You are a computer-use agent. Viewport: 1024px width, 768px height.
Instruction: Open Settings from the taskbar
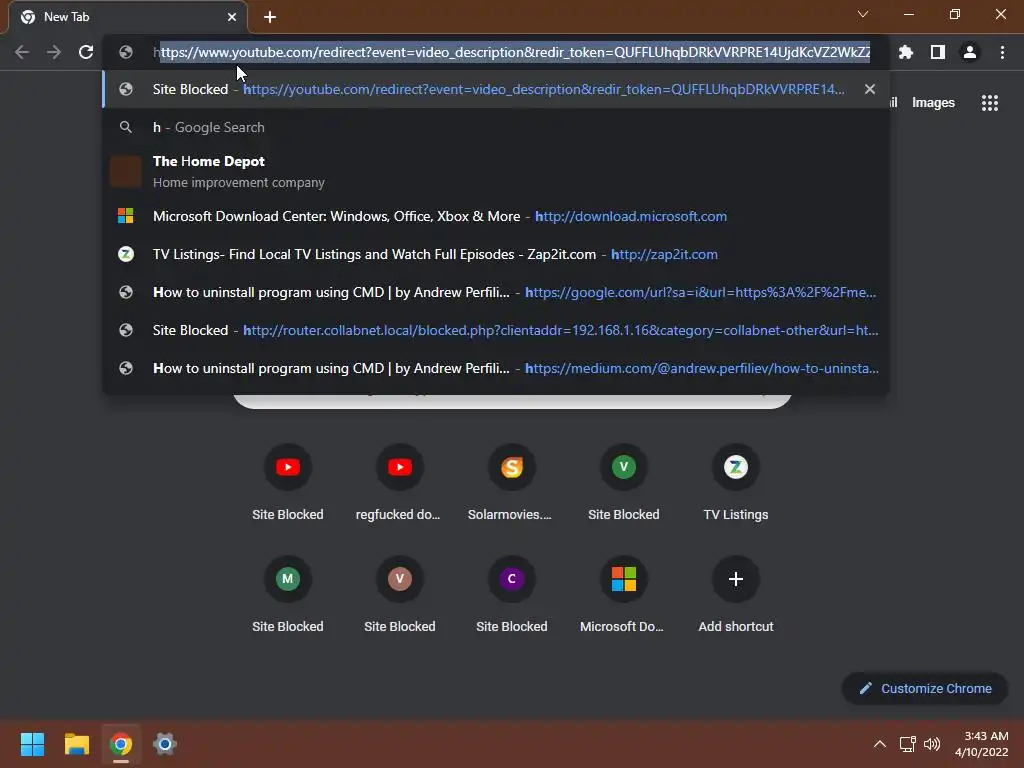click(165, 744)
